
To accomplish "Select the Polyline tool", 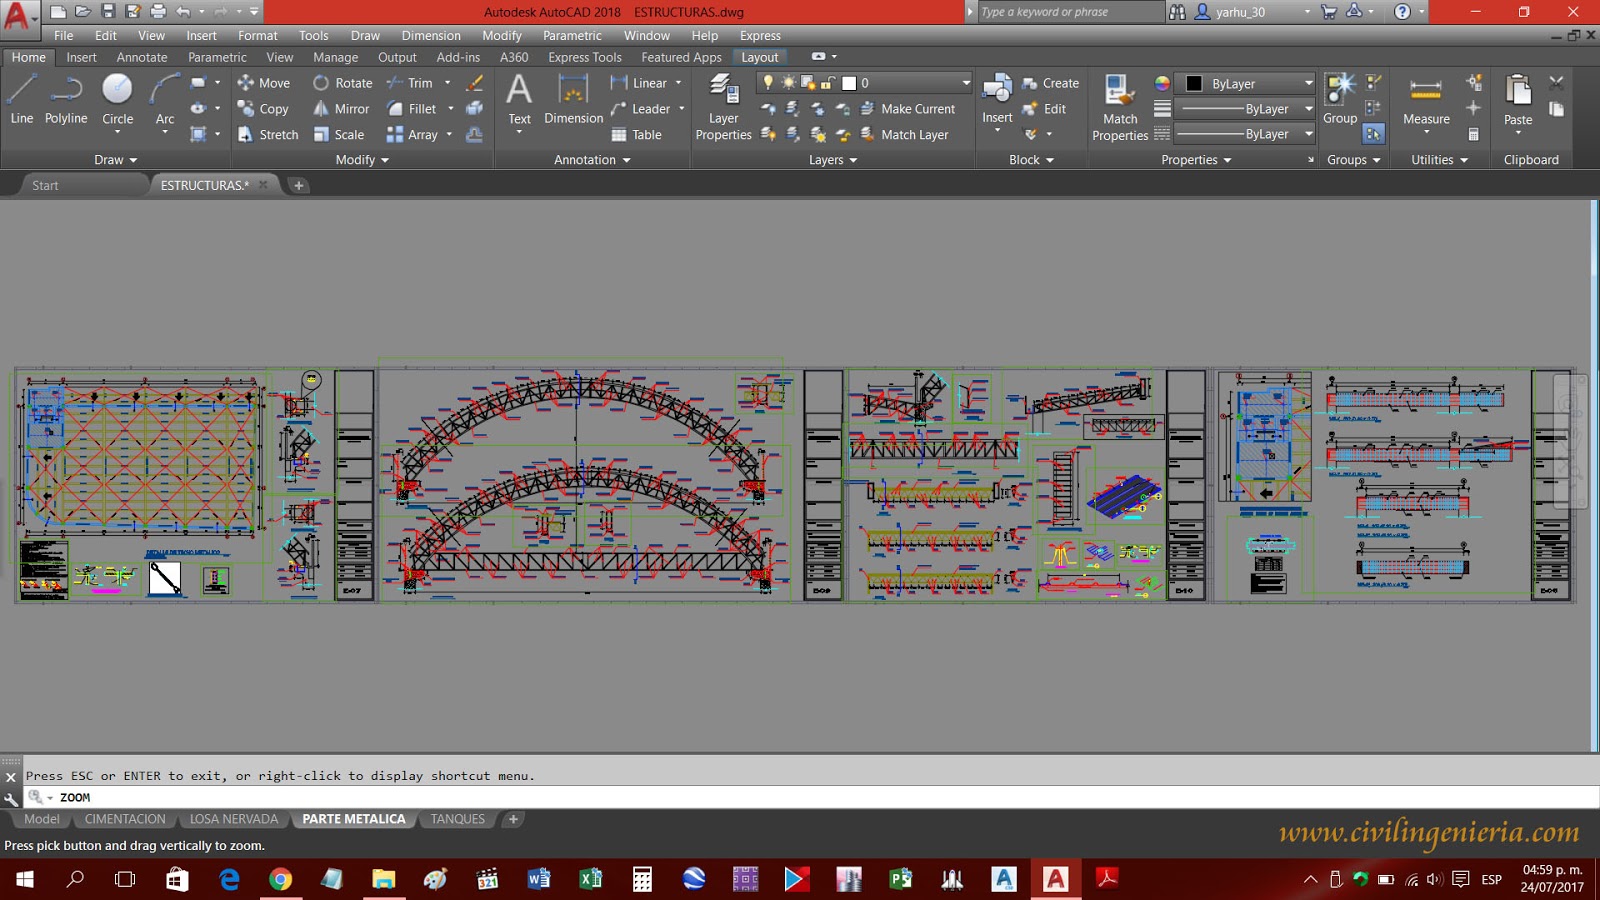I will pos(66,99).
